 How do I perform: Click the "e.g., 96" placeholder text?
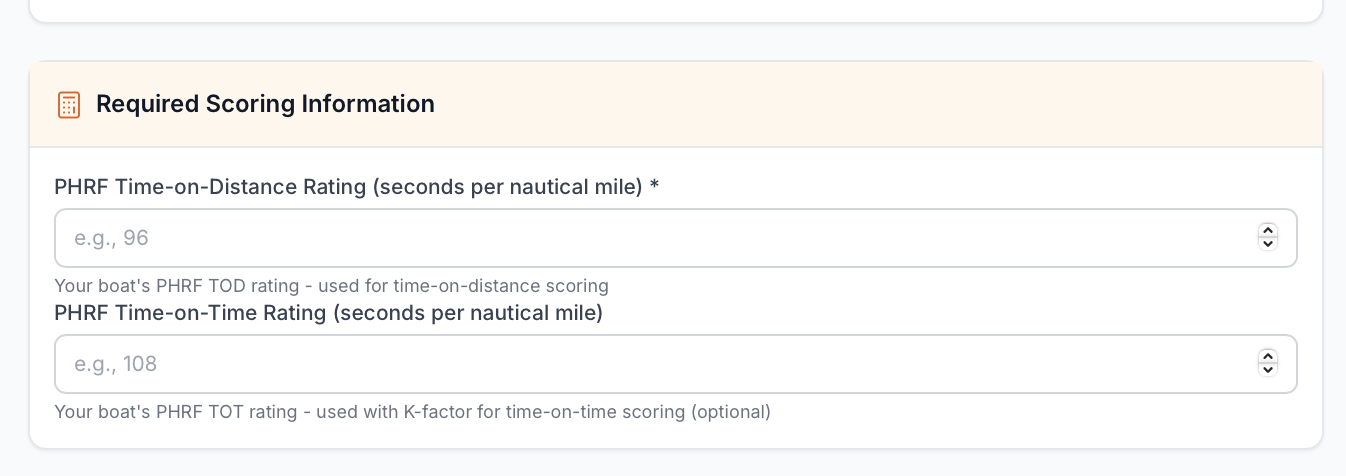(111, 238)
